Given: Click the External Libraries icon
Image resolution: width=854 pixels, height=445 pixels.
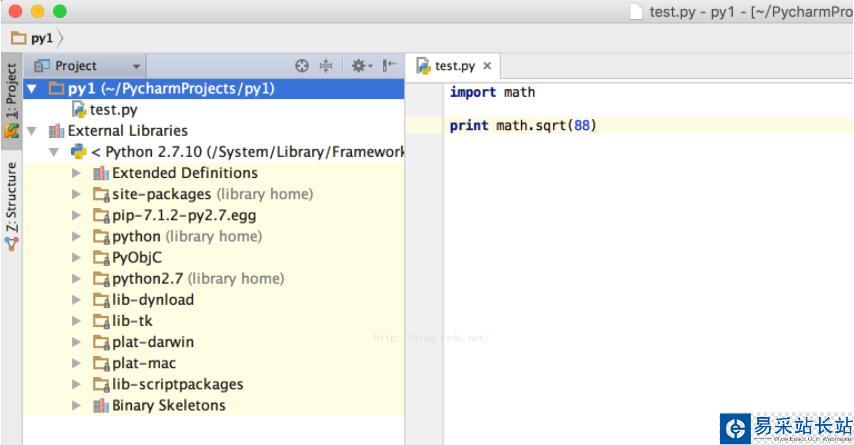Looking at the screenshot, I should [56, 131].
